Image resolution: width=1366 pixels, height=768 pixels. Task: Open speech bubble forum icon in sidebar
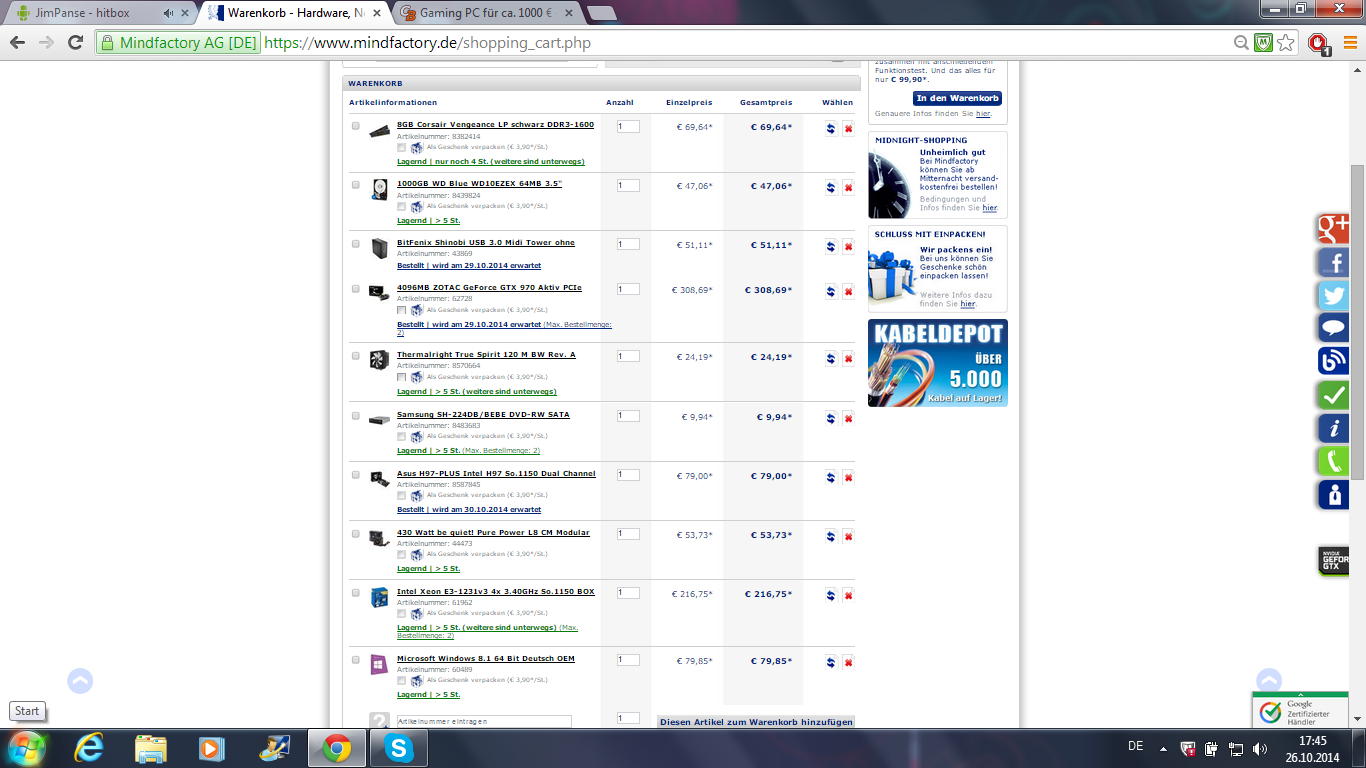(1333, 328)
